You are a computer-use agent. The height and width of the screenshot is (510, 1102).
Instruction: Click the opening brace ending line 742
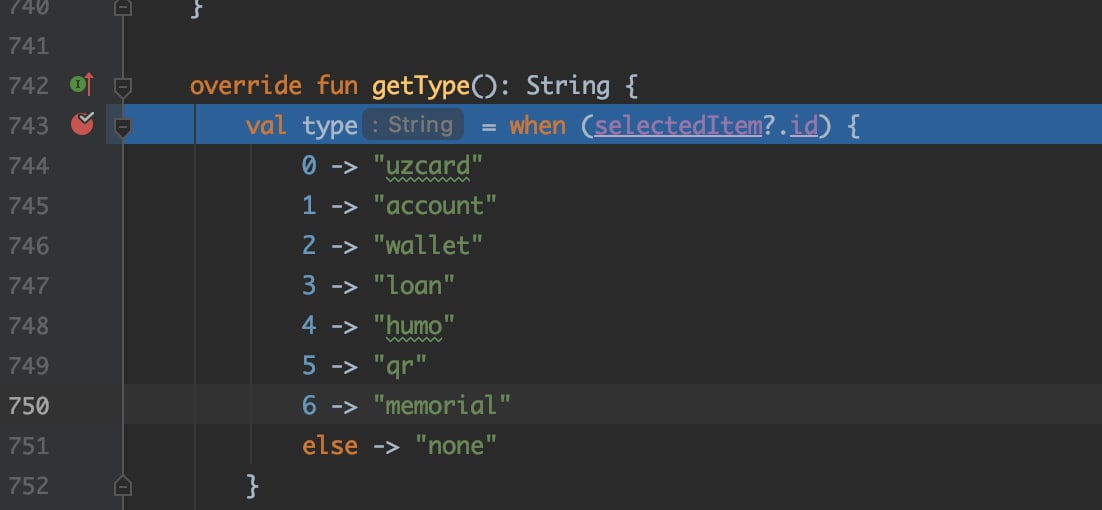coord(630,86)
